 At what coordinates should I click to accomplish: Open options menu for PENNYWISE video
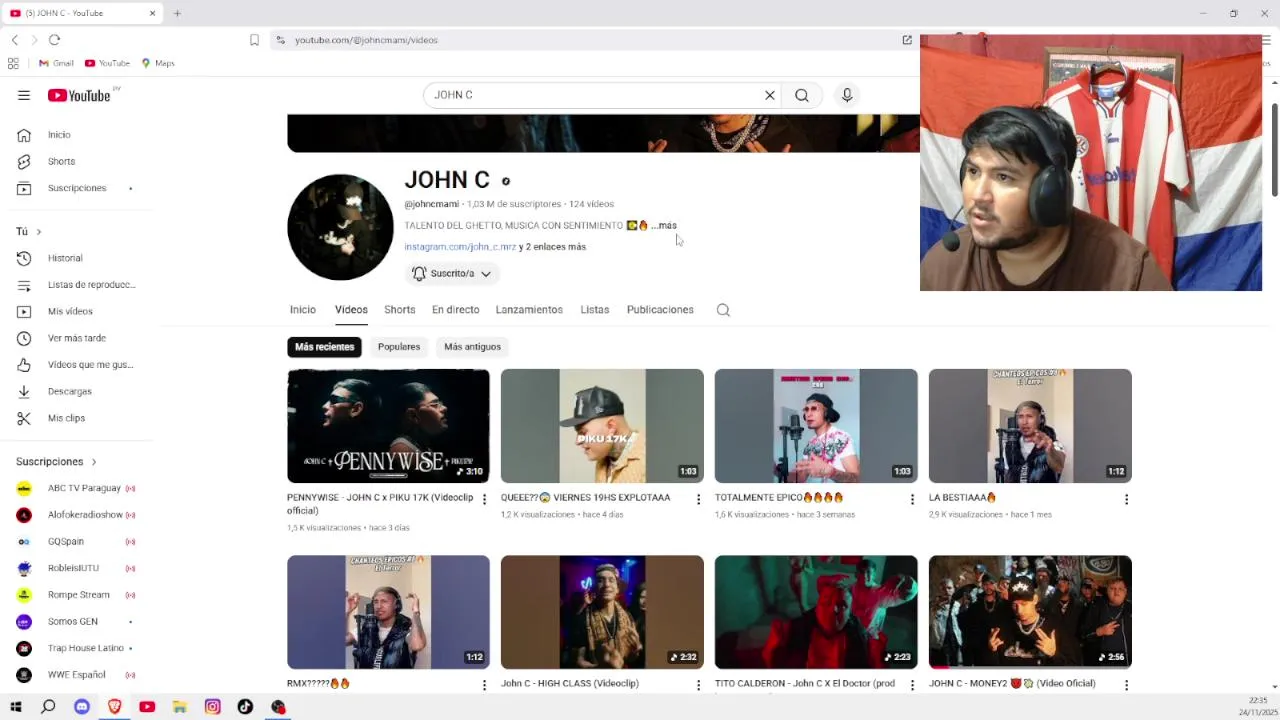[x=485, y=499]
